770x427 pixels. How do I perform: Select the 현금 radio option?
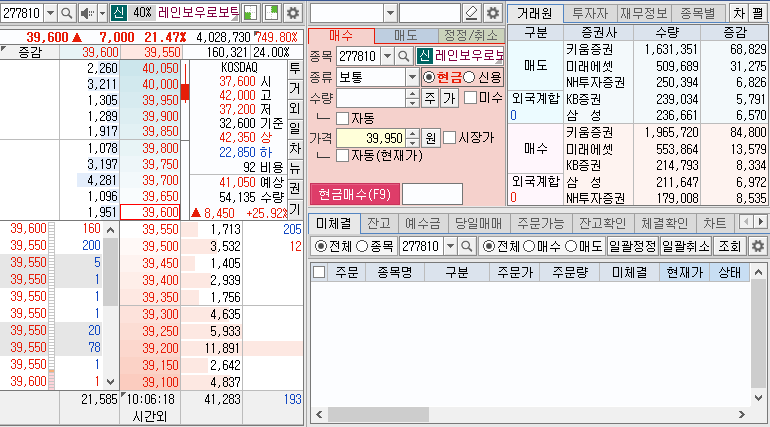429,77
